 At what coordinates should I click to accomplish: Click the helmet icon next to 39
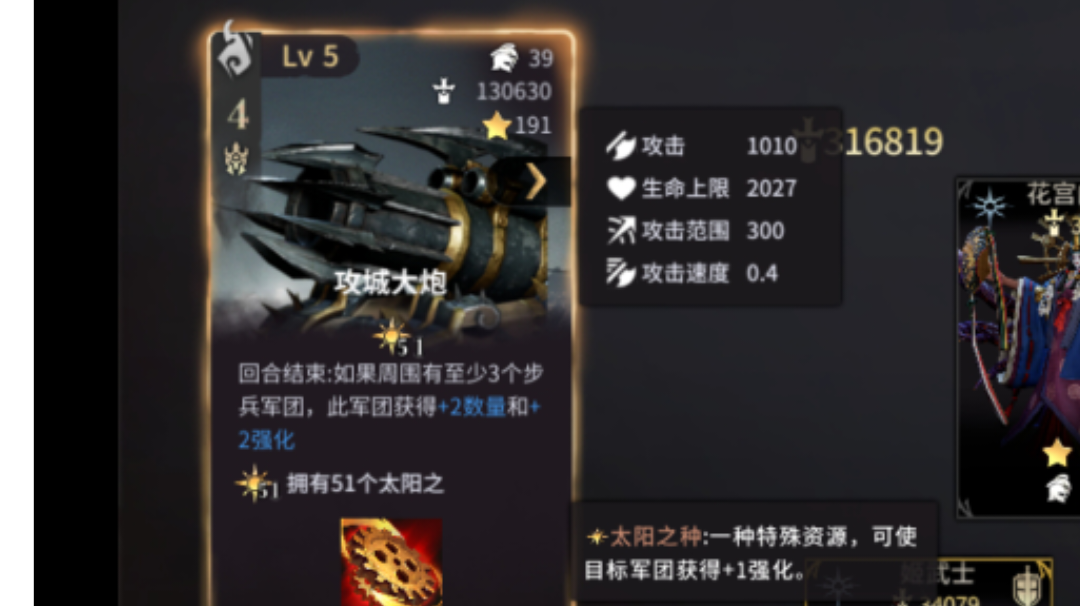[504, 58]
